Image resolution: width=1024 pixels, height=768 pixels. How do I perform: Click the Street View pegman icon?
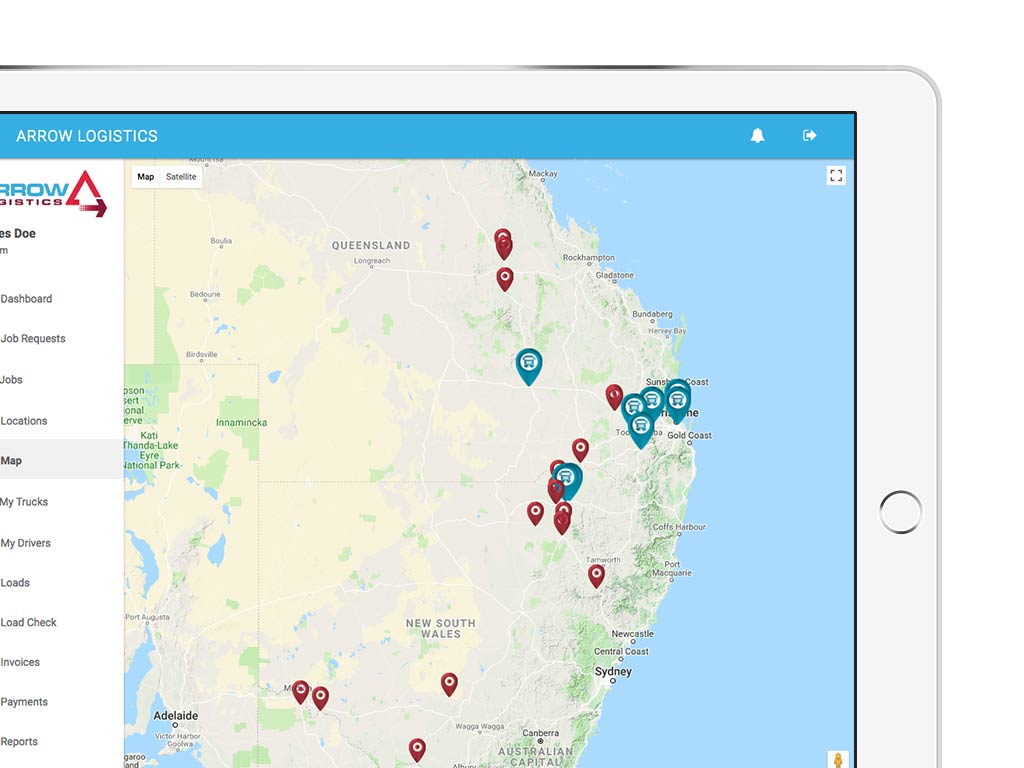tap(838, 760)
